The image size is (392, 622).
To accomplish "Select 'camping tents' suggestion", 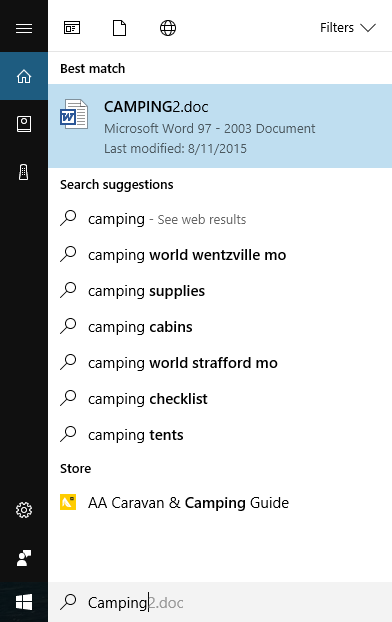I will [220, 435].
